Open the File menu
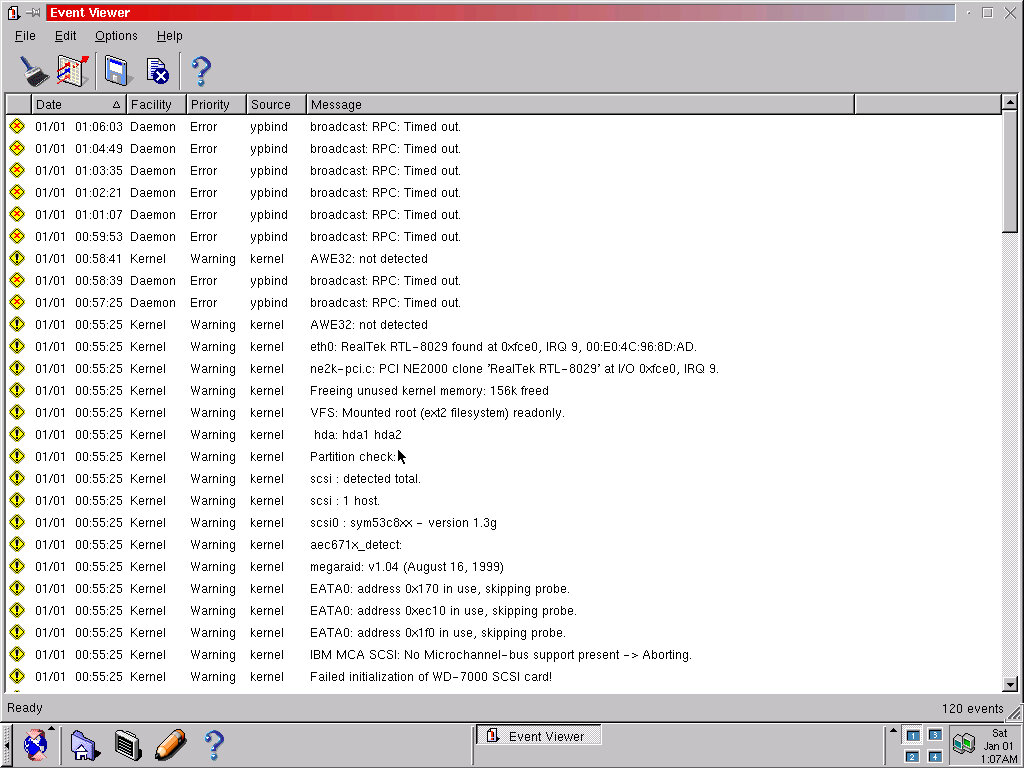 25,36
